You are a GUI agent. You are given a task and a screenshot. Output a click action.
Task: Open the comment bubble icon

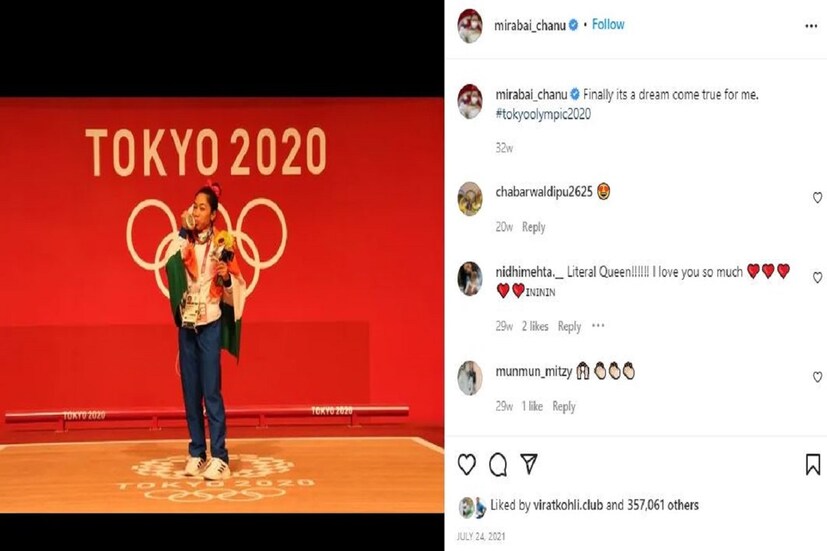tap(498, 465)
